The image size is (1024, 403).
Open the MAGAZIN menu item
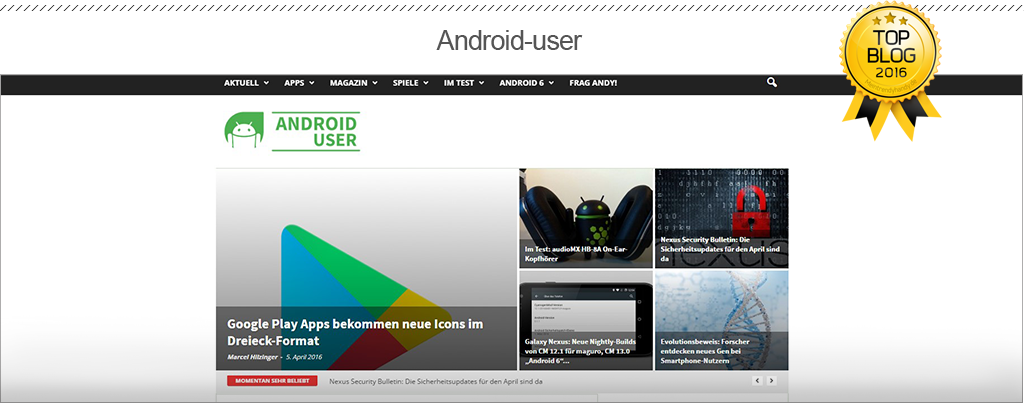coord(349,84)
